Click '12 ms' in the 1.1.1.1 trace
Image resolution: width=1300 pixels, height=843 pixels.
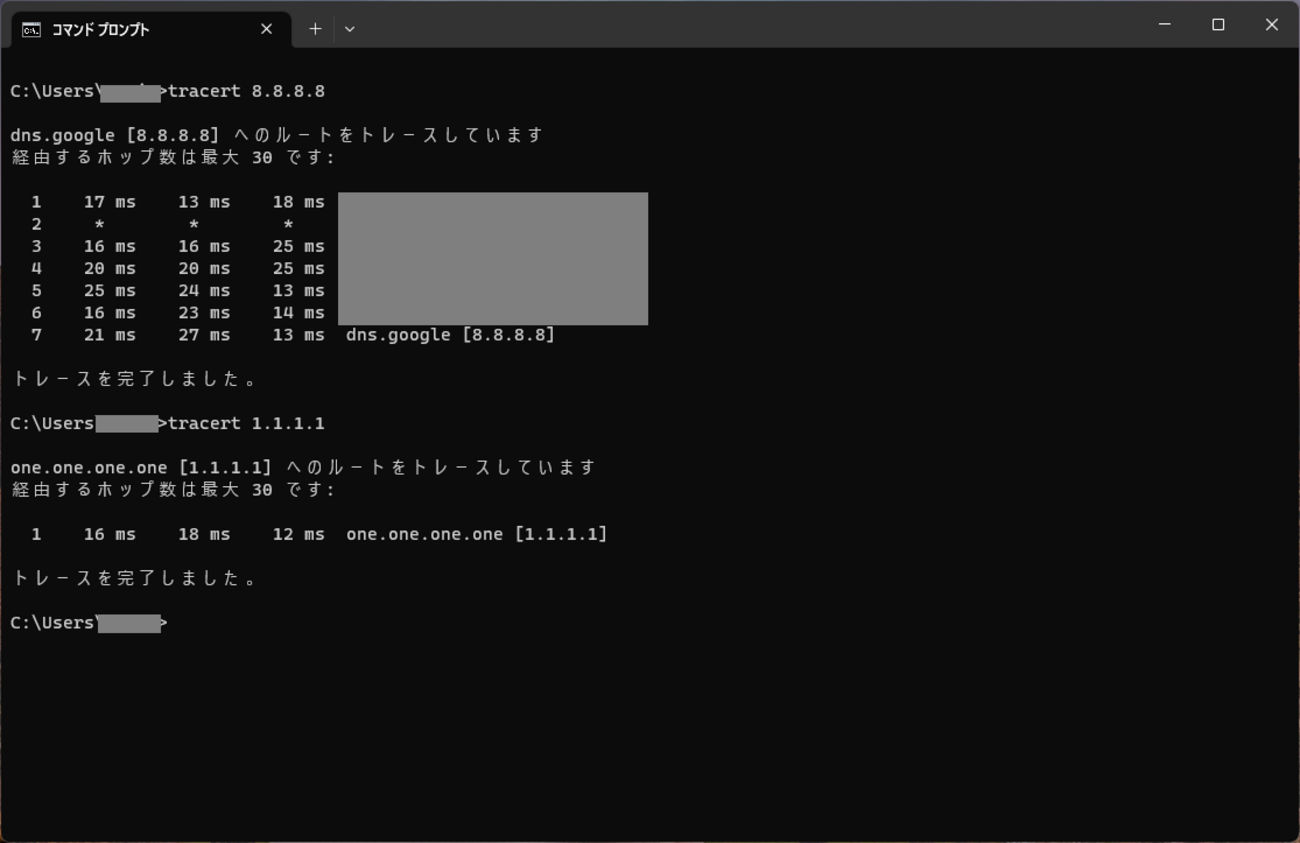pos(298,534)
